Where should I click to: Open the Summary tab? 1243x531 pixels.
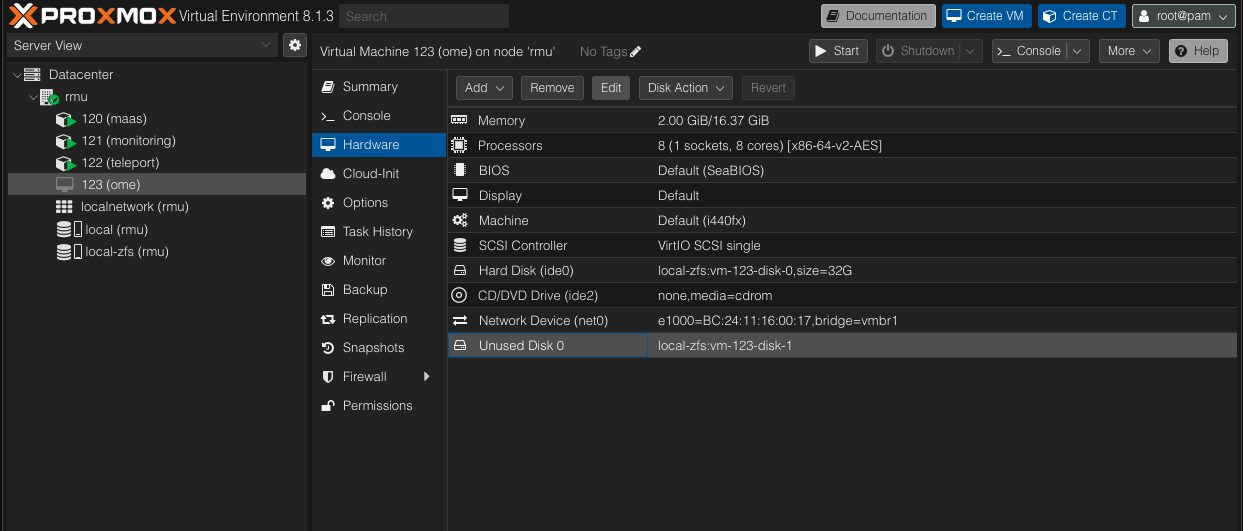[378, 87]
